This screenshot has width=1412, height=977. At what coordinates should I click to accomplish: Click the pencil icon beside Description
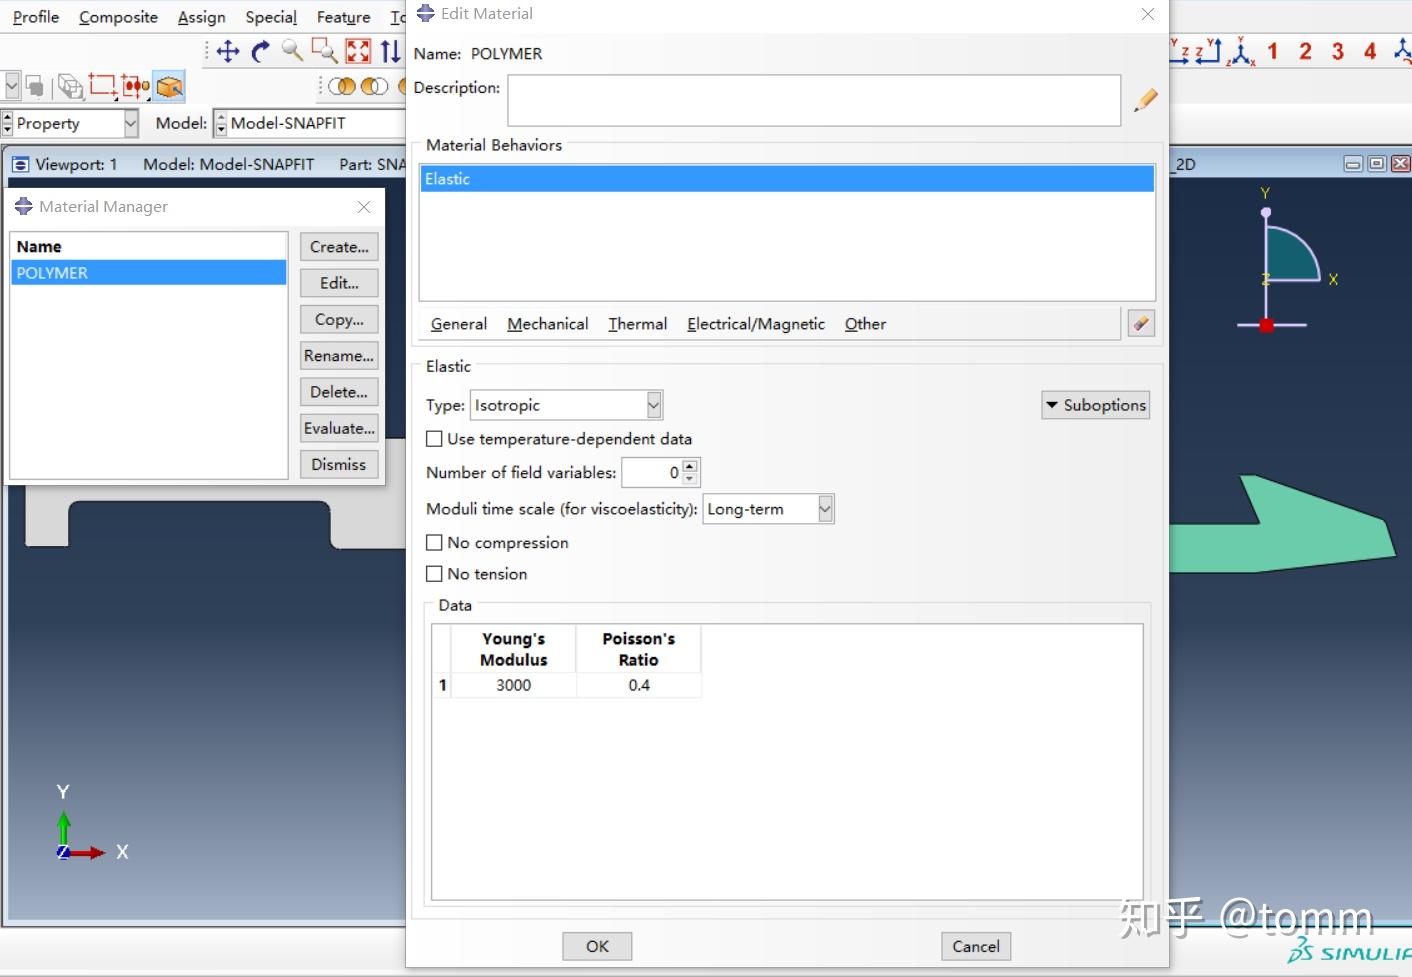click(x=1146, y=100)
